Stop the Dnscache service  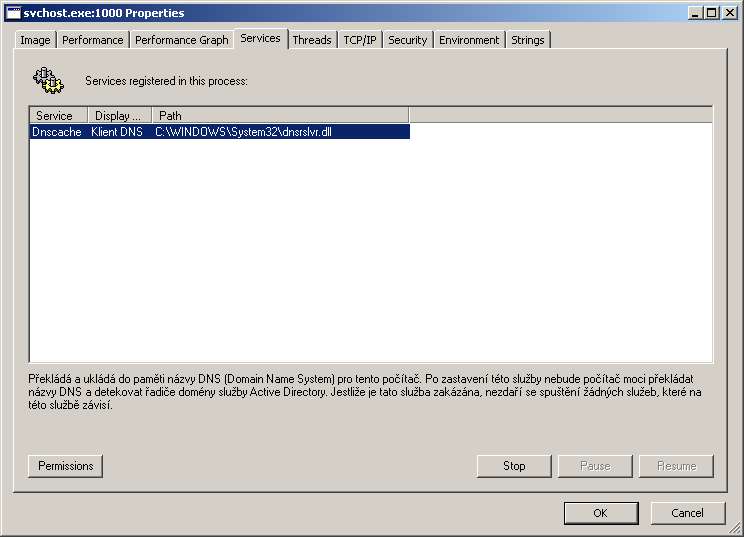pyautogui.click(x=514, y=466)
